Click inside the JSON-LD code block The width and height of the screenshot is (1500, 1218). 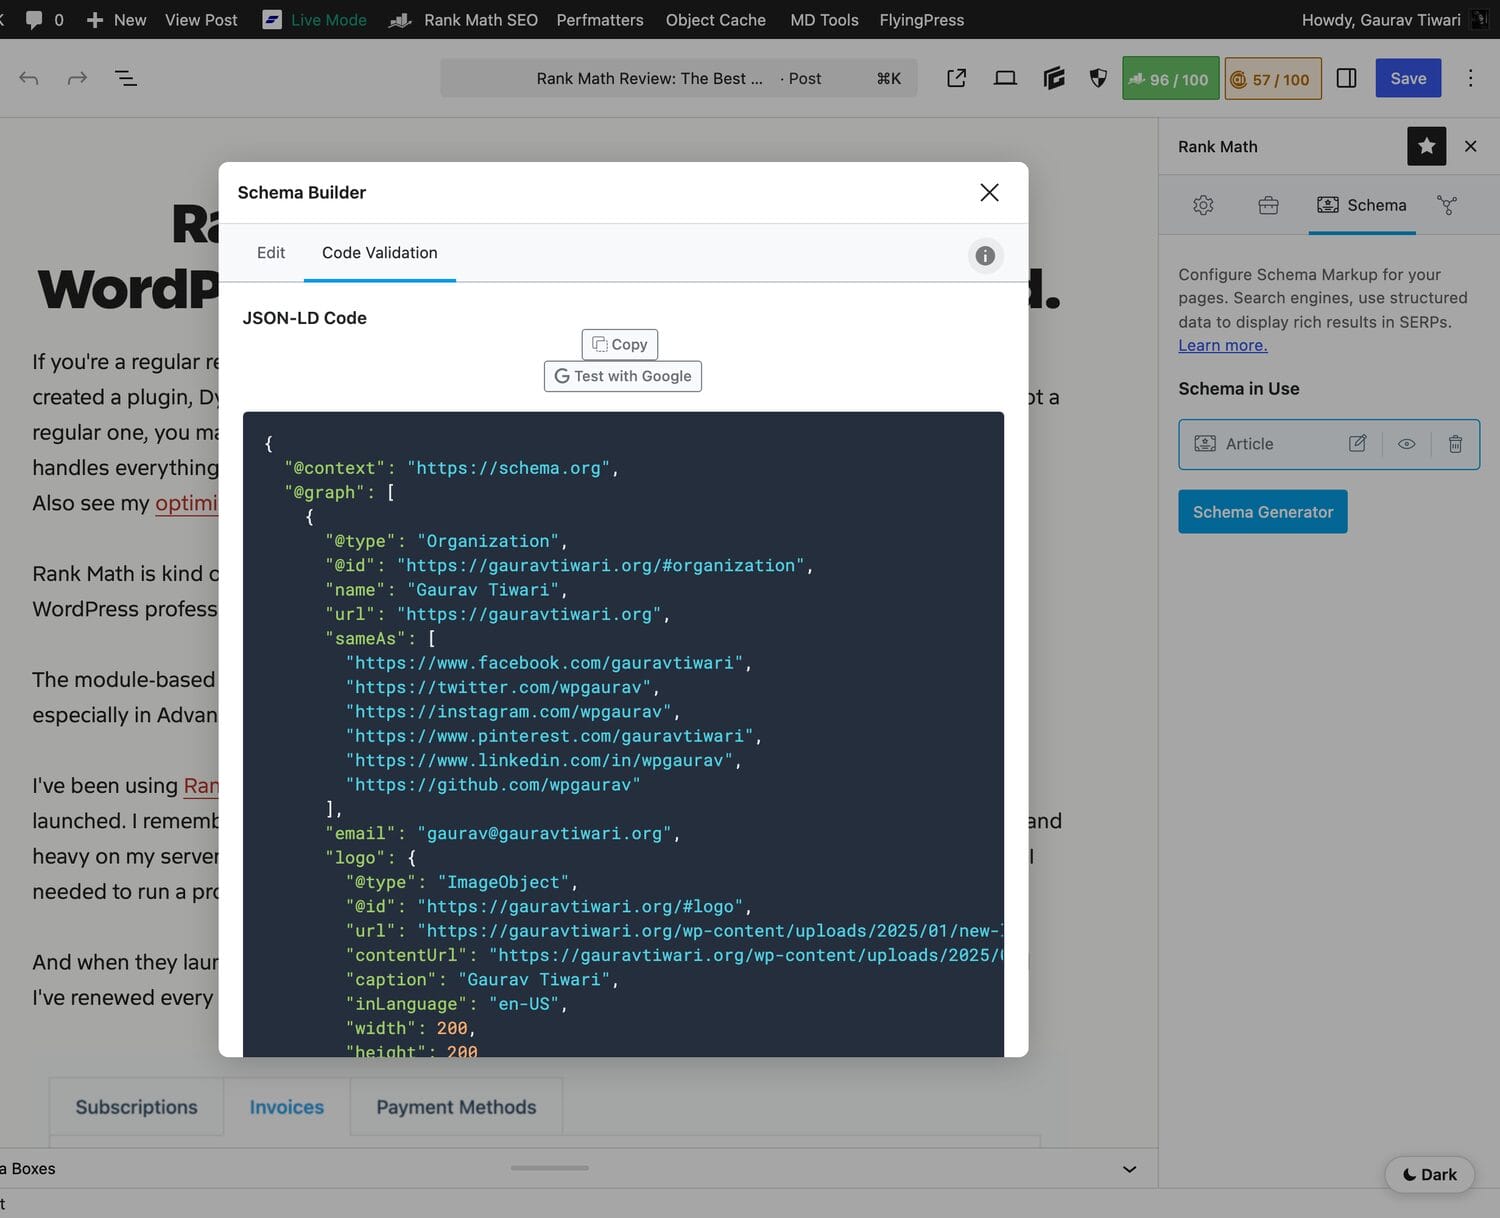623,734
